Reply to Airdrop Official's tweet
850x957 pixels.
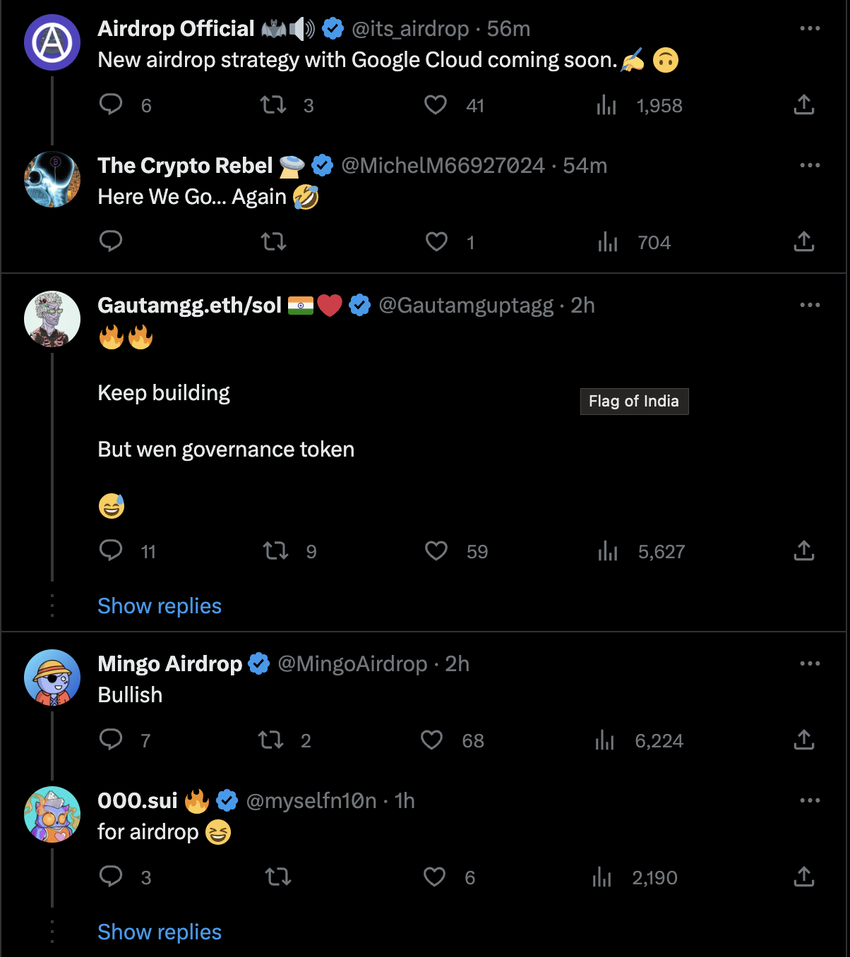click(111, 104)
